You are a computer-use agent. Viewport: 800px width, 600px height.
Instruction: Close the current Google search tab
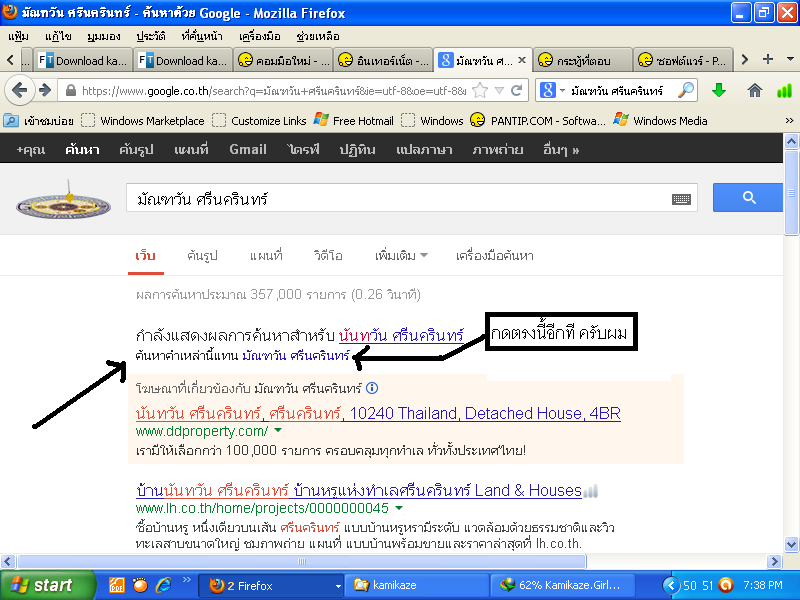522,60
